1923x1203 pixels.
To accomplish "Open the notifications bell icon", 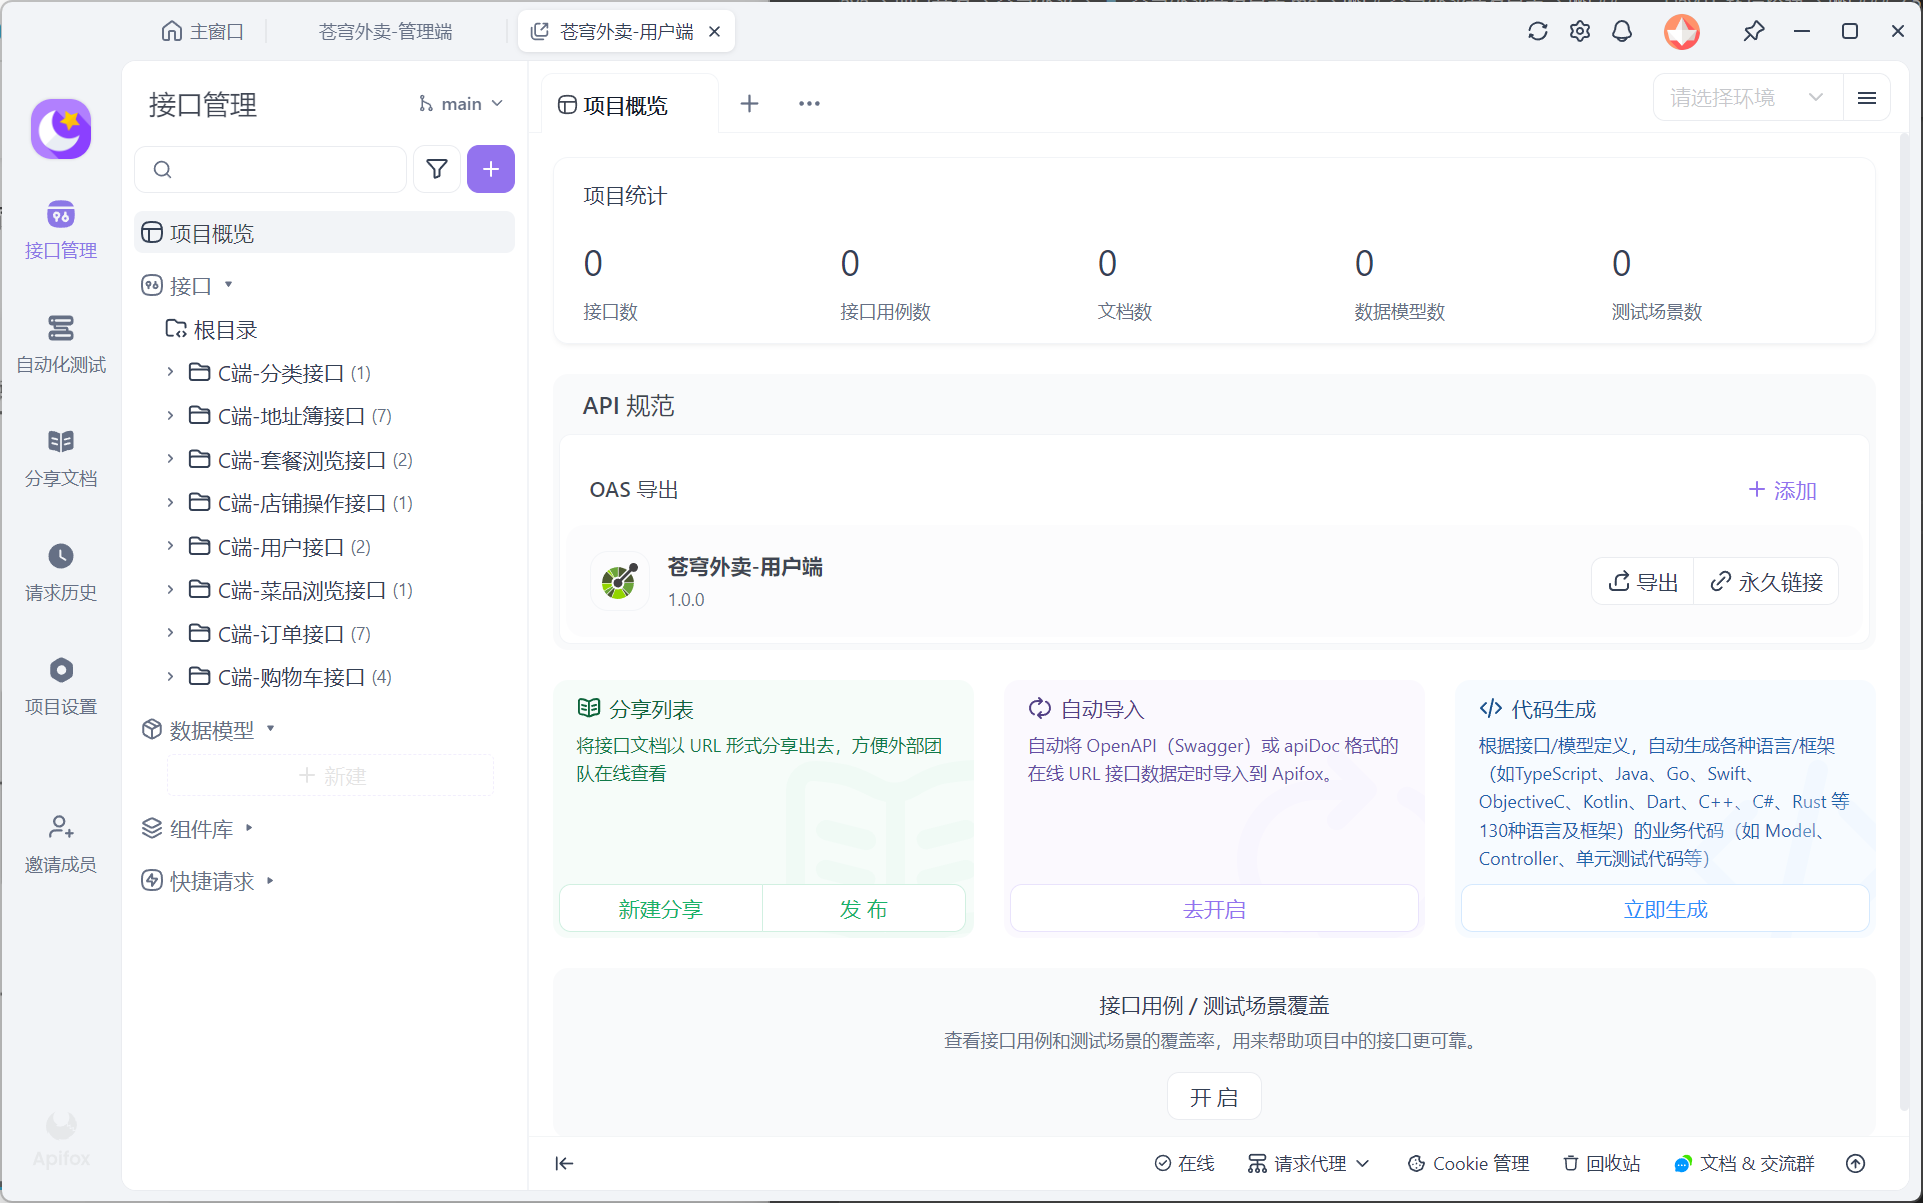I will [x=1621, y=31].
